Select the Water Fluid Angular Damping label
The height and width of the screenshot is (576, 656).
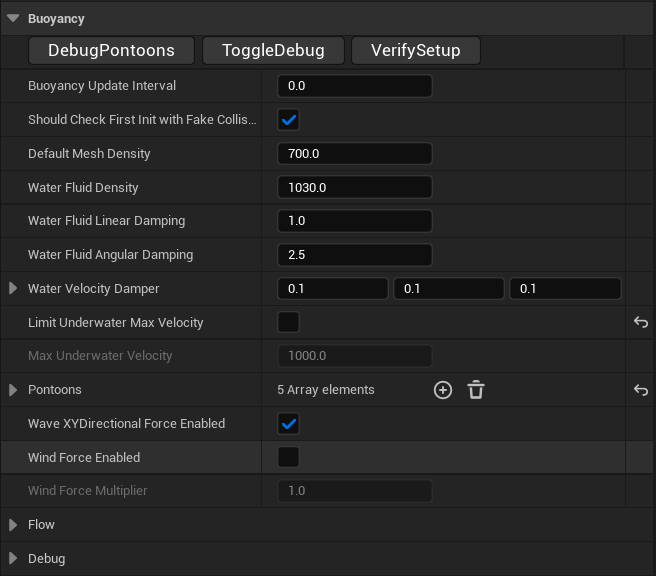pos(110,255)
